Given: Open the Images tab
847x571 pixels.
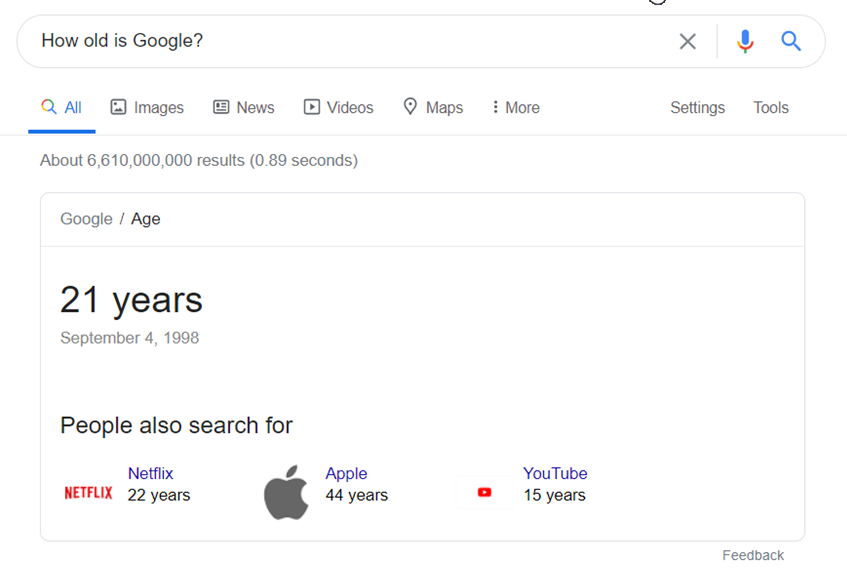Looking at the screenshot, I should [x=147, y=108].
